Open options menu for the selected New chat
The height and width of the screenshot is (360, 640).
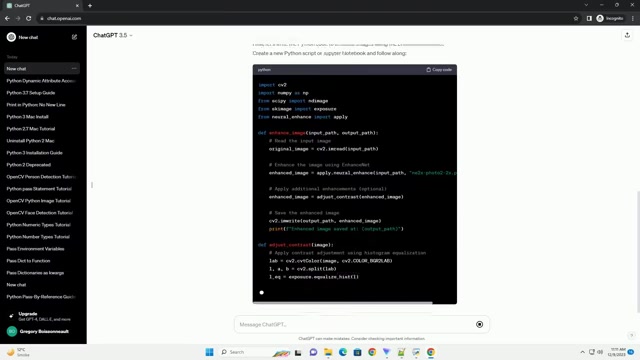(74, 69)
